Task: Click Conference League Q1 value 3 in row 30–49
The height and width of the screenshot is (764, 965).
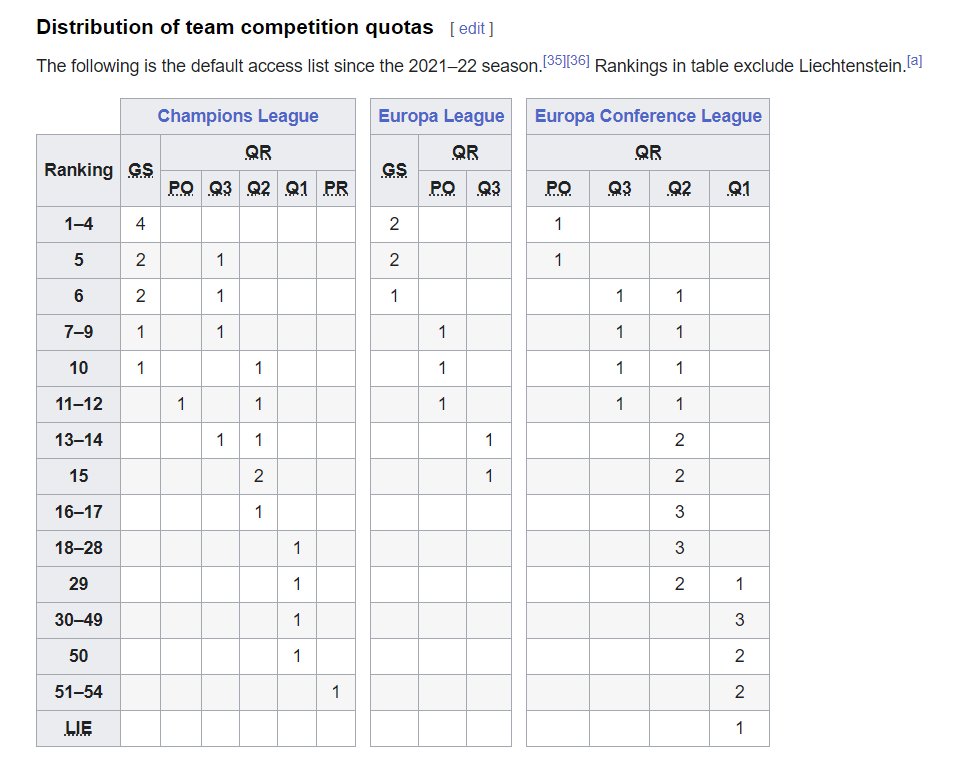Action: pos(739,620)
